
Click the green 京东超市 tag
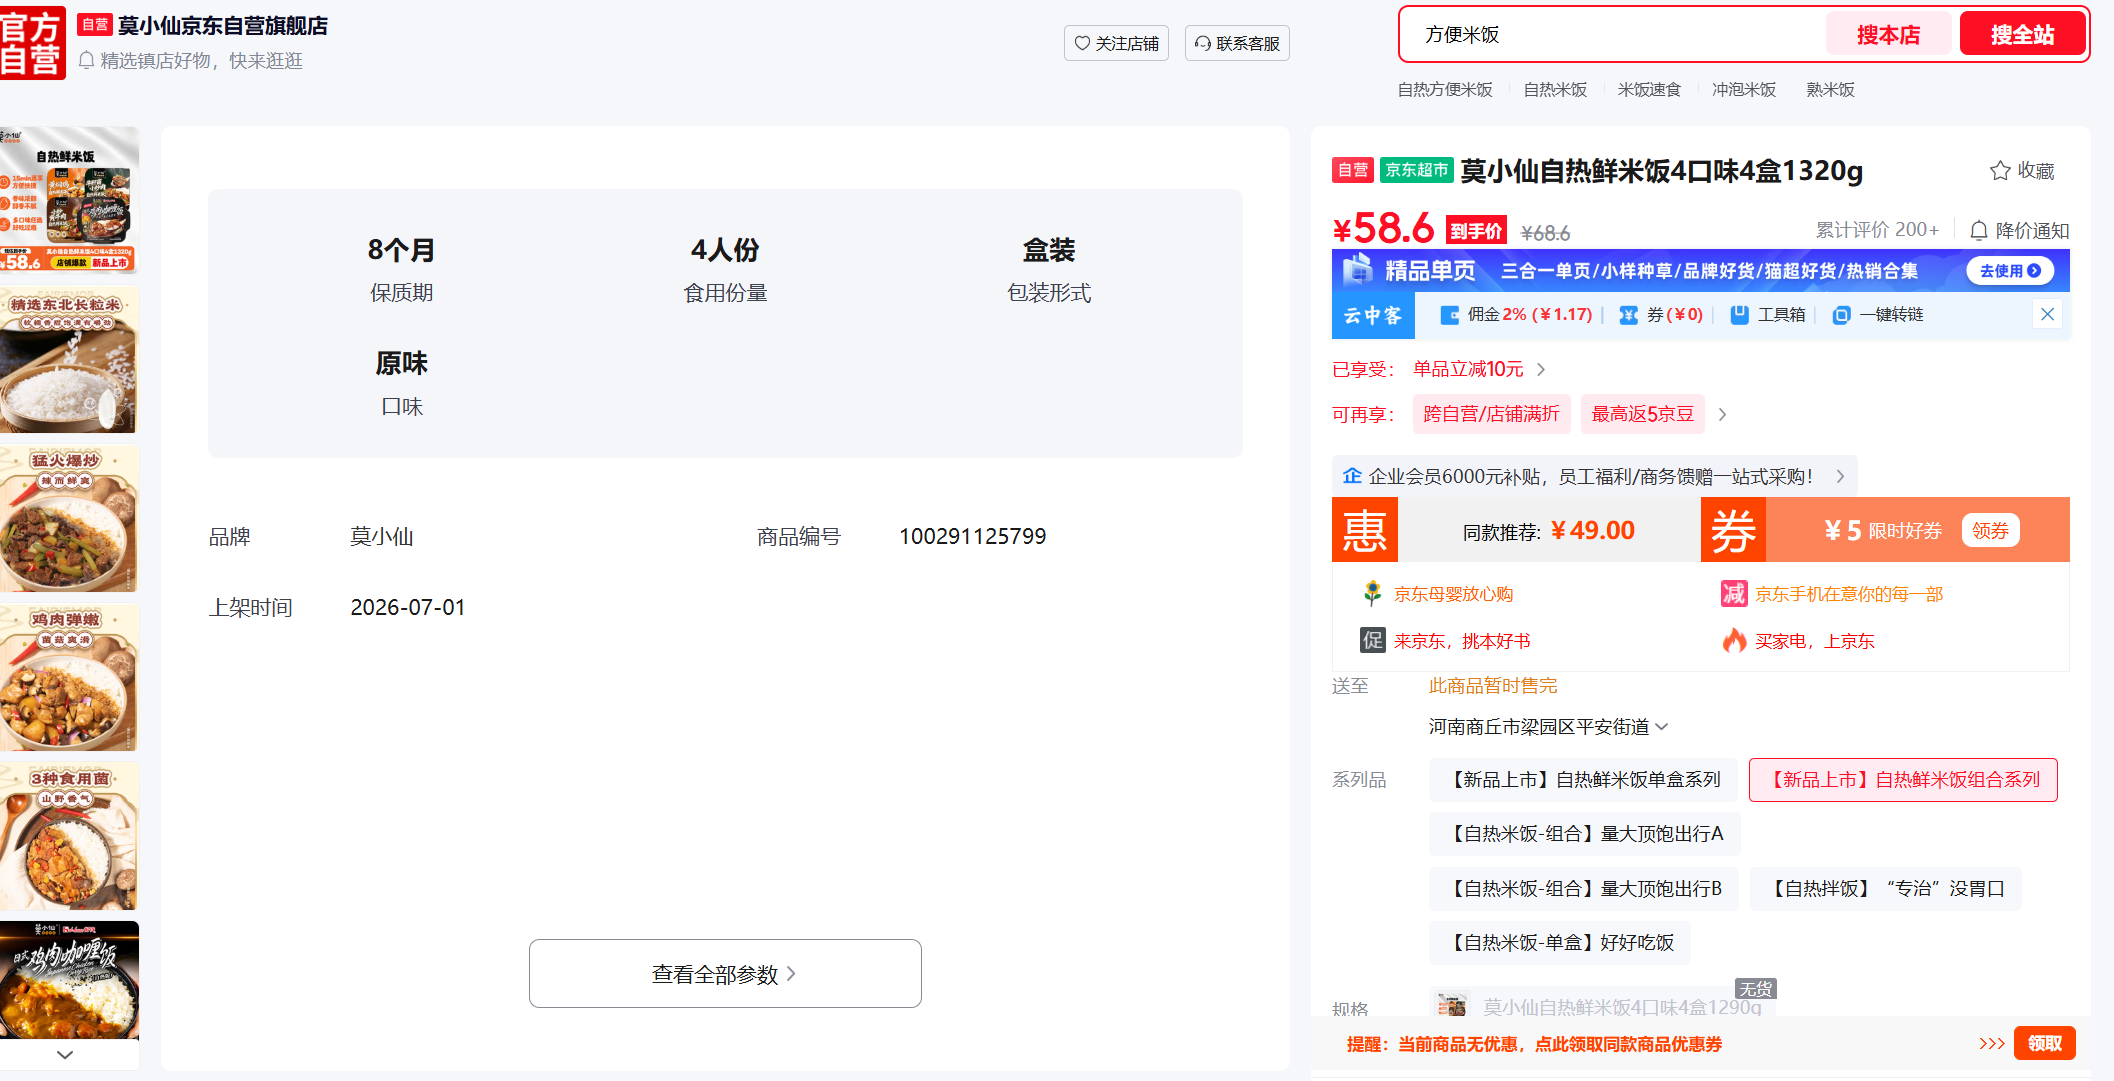point(1417,171)
